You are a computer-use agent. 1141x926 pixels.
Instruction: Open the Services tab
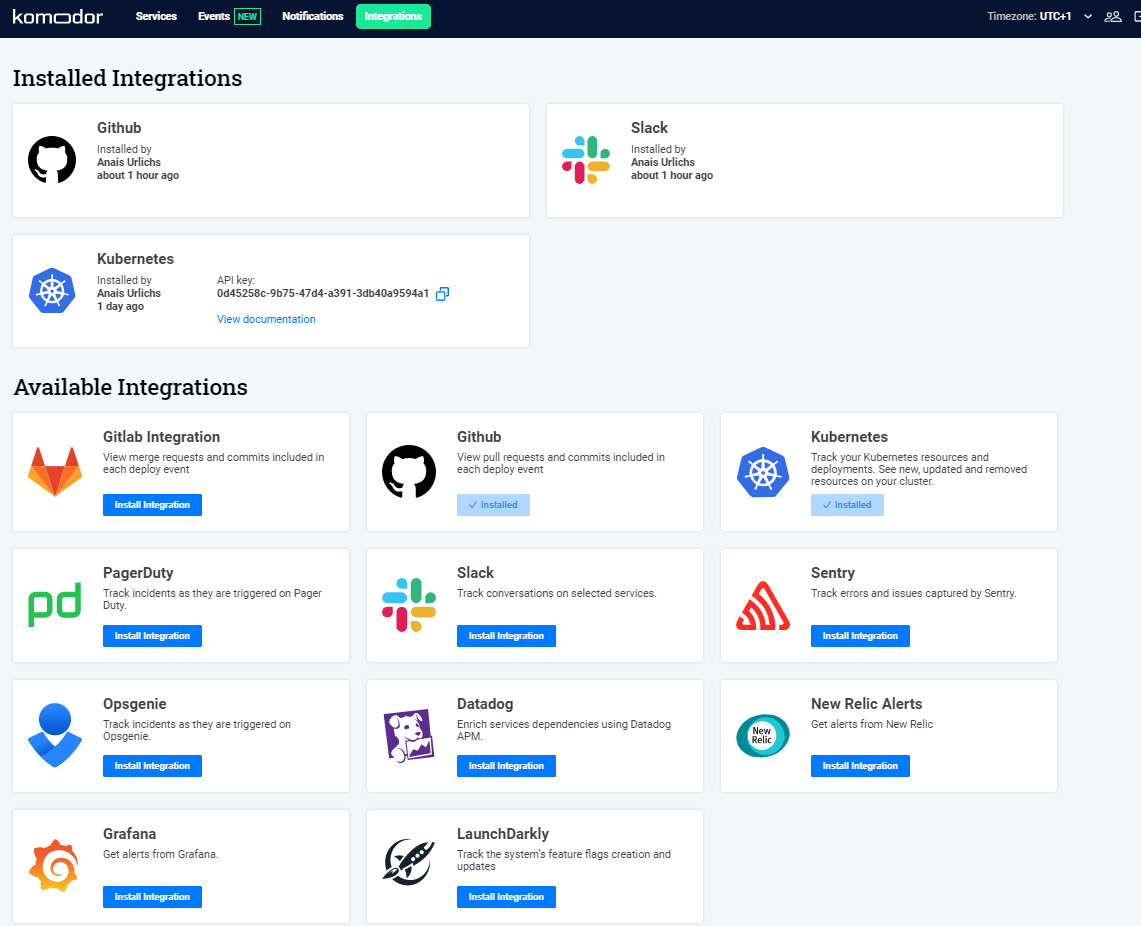pyautogui.click(x=156, y=16)
